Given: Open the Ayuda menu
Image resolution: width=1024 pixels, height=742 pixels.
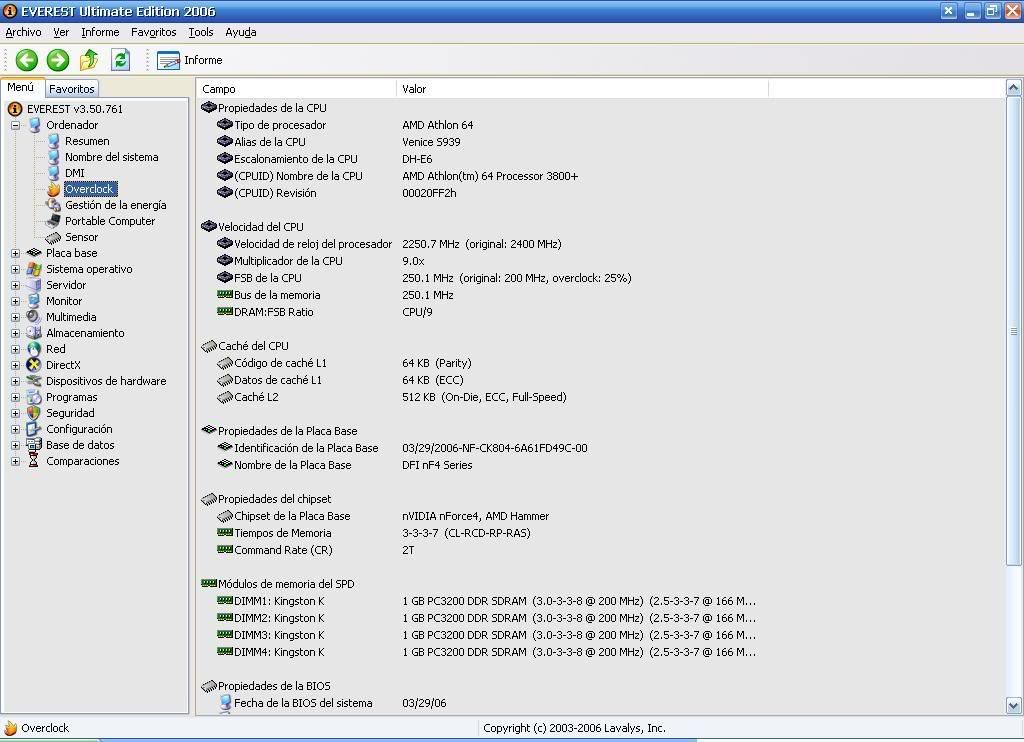Looking at the screenshot, I should click(x=240, y=32).
